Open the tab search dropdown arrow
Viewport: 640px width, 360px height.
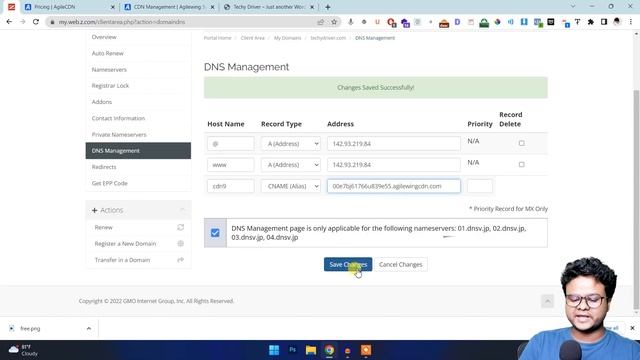[573, 7]
